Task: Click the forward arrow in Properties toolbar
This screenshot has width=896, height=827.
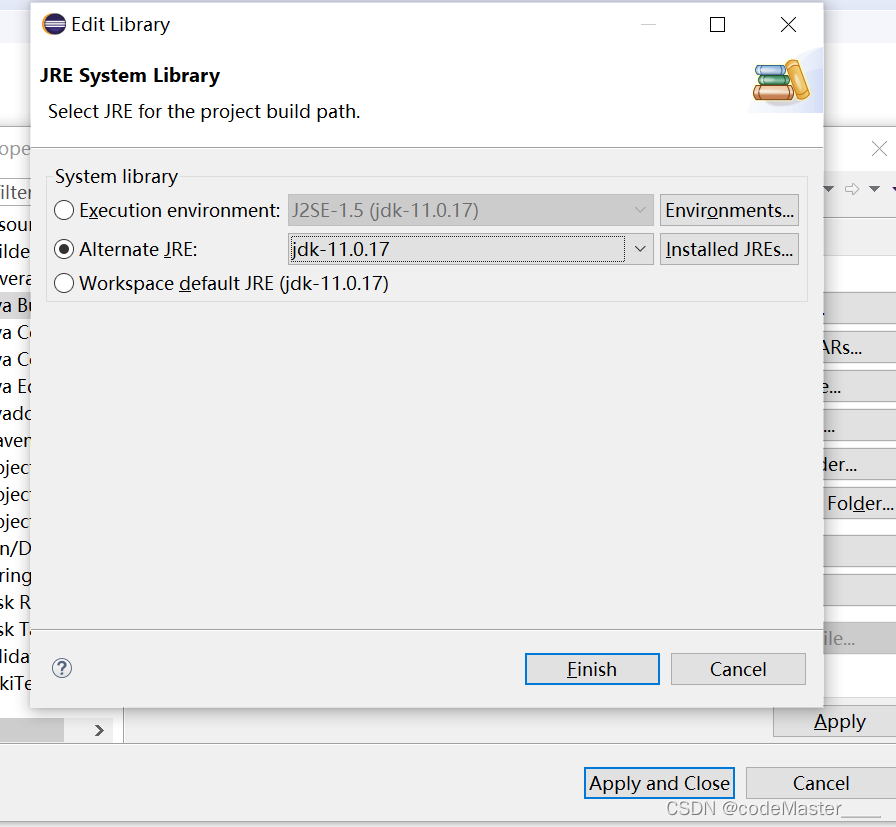Action: 851,189
